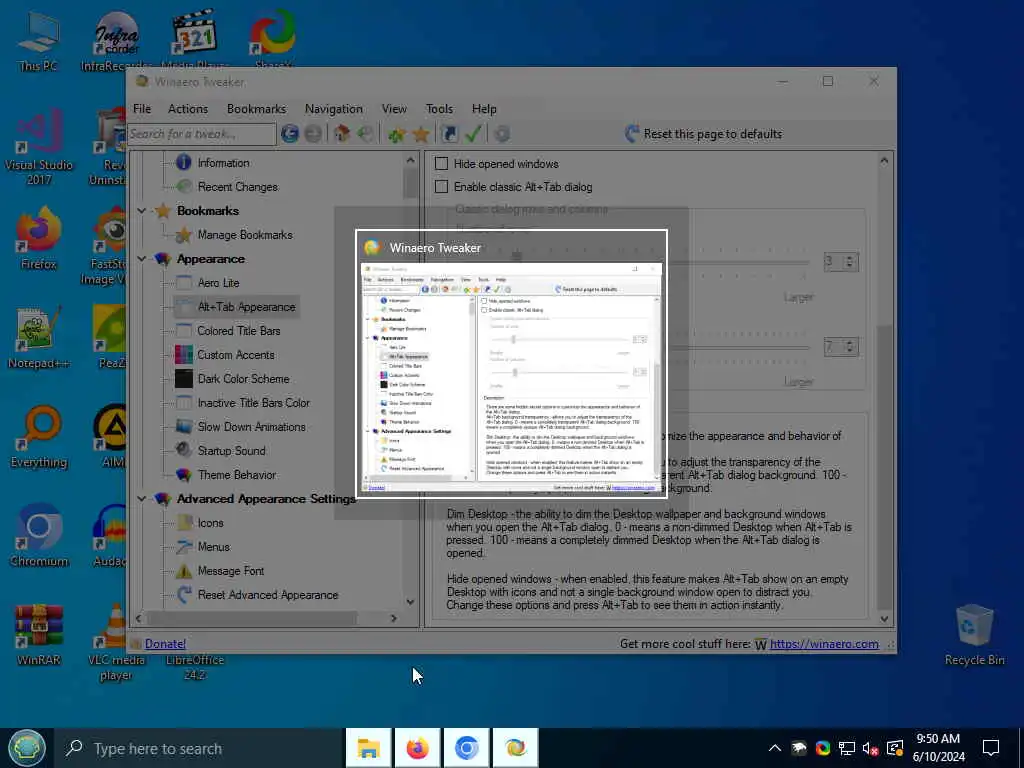This screenshot has height=768, width=1024.
Task: Click the stepper showing value 3
Action: [x=841, y=262]
